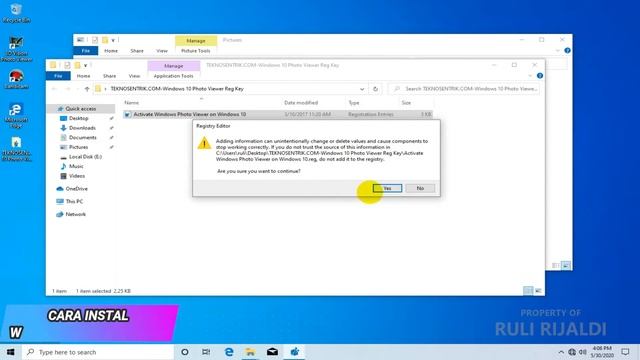Screen dimensions: 640x360
Task: Open the Quick Access Toolbar customize dropdown
Action: coord(85,65)
